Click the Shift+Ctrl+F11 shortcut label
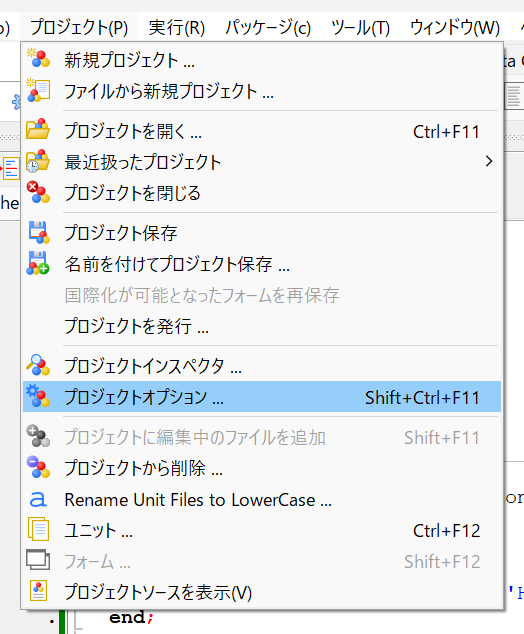The image size is (524, 634). click(422, 398)
